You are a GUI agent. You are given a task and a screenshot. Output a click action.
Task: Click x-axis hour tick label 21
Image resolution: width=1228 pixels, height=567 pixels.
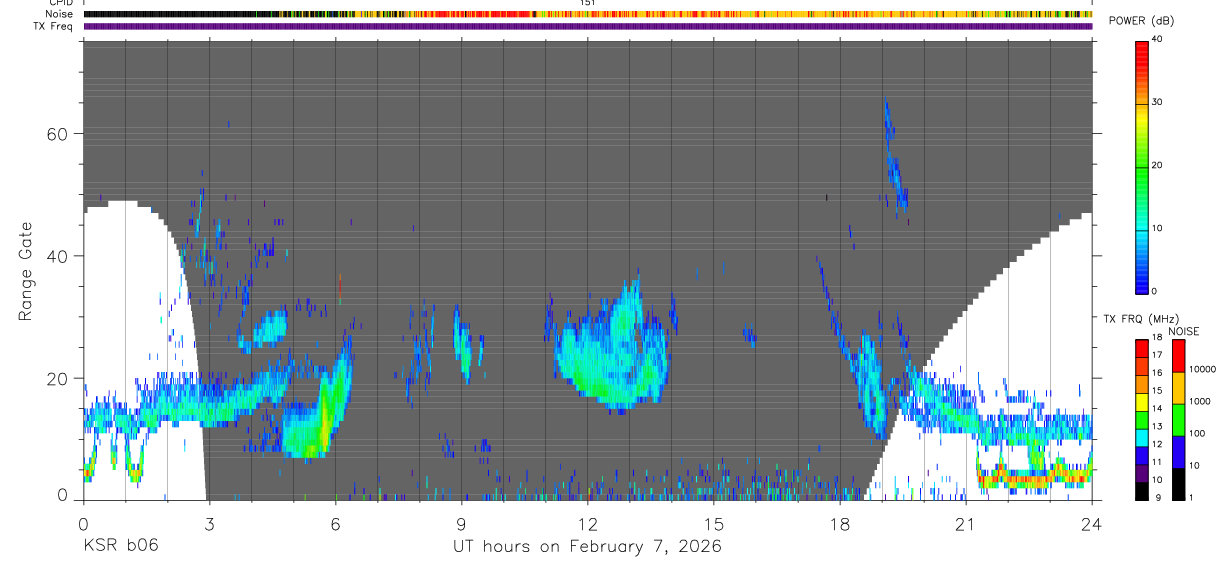pyautogui.click(x=966, y=523)
